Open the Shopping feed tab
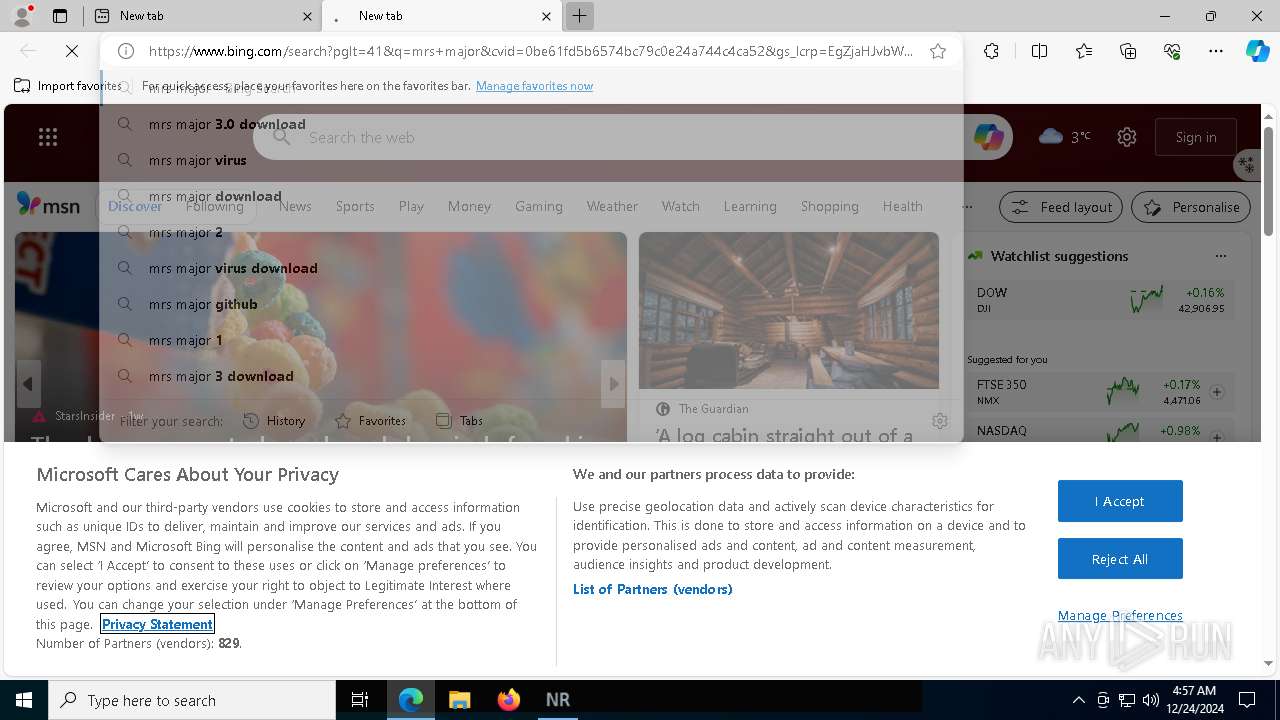Viewport: 1280px width, 720px height. (830, 206)
